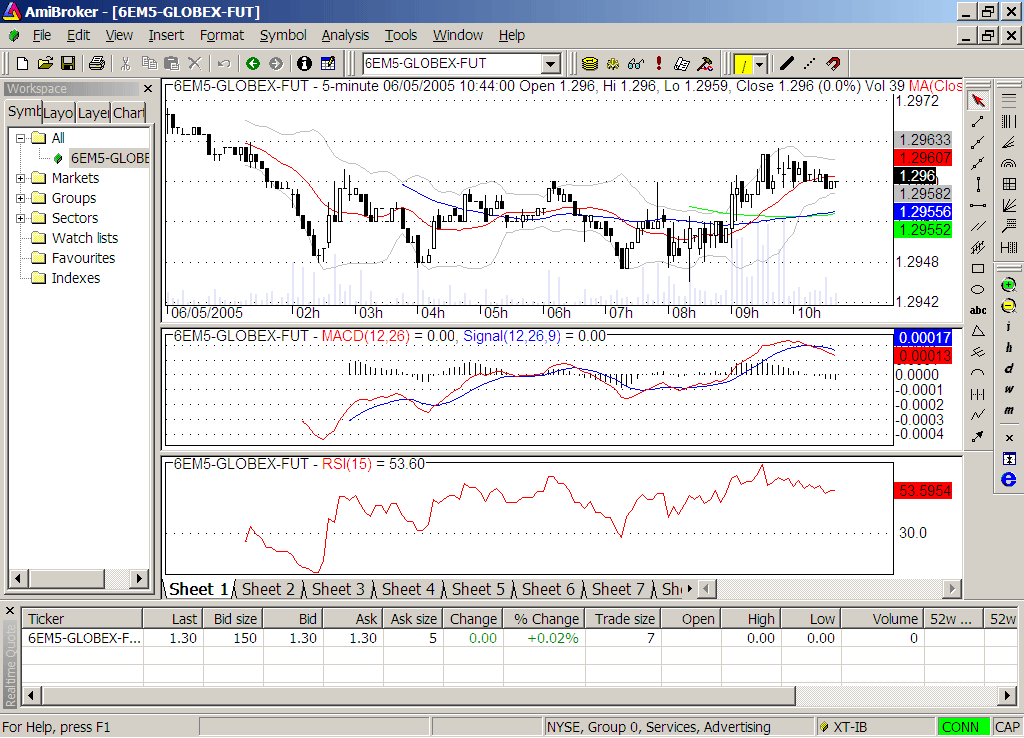Click the 6EM5-GLOBEX-FUT row in quote table
1024x738 pixels.
84,638
